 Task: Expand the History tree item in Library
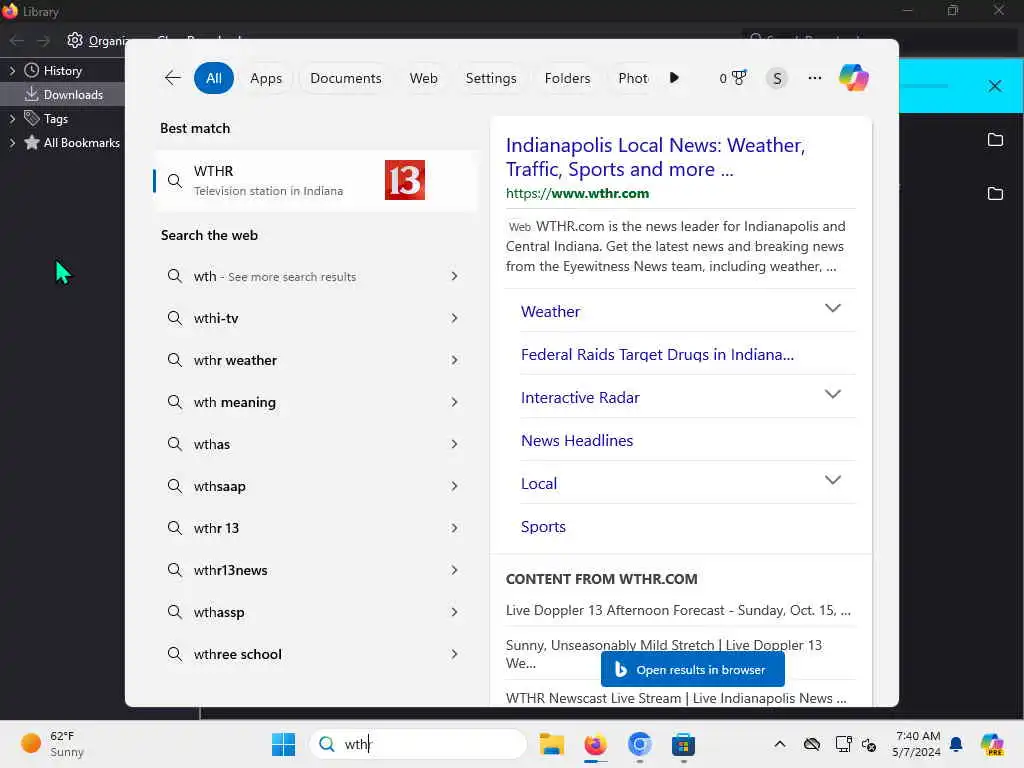(12, 71)
